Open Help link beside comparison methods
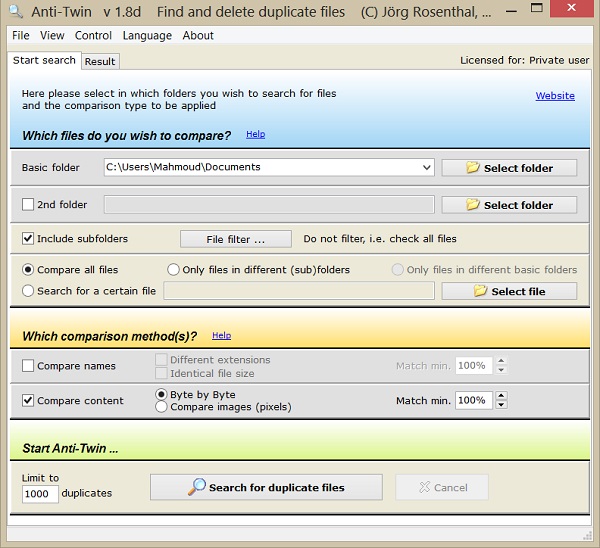Image resolution: width=600 pixels, height=548 pixels. tap(222, 335)
